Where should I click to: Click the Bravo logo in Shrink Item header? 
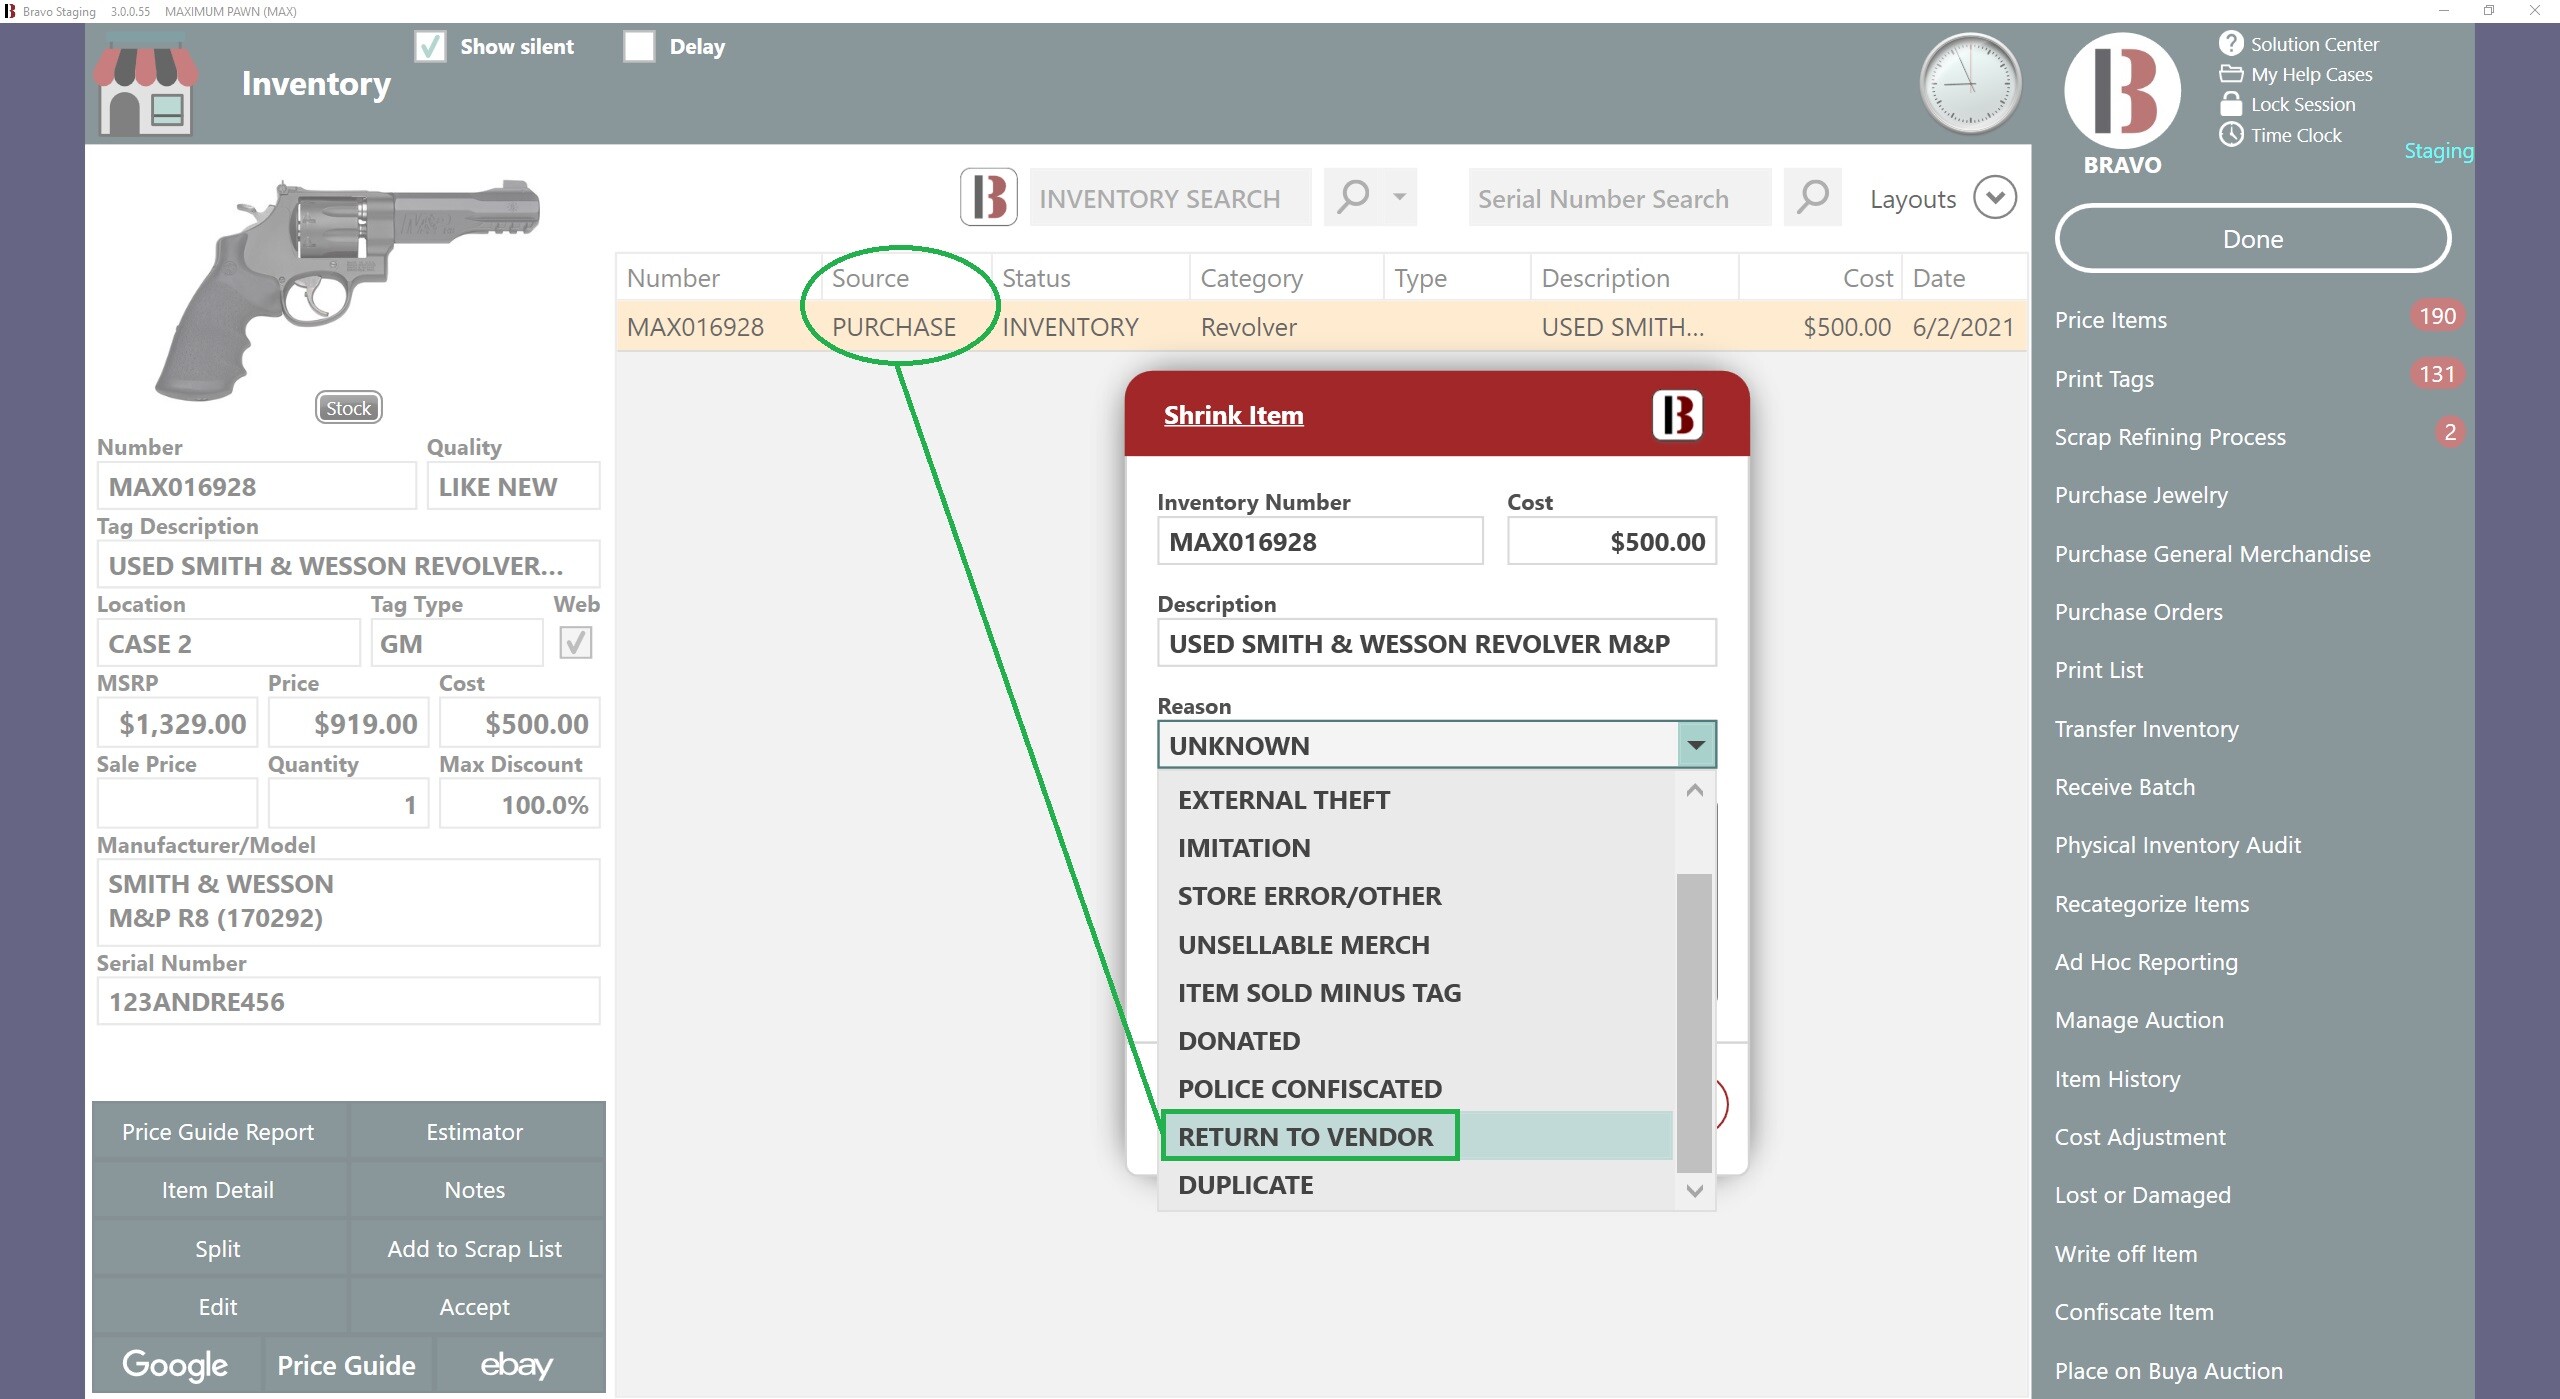click(x=1677, y=414)
